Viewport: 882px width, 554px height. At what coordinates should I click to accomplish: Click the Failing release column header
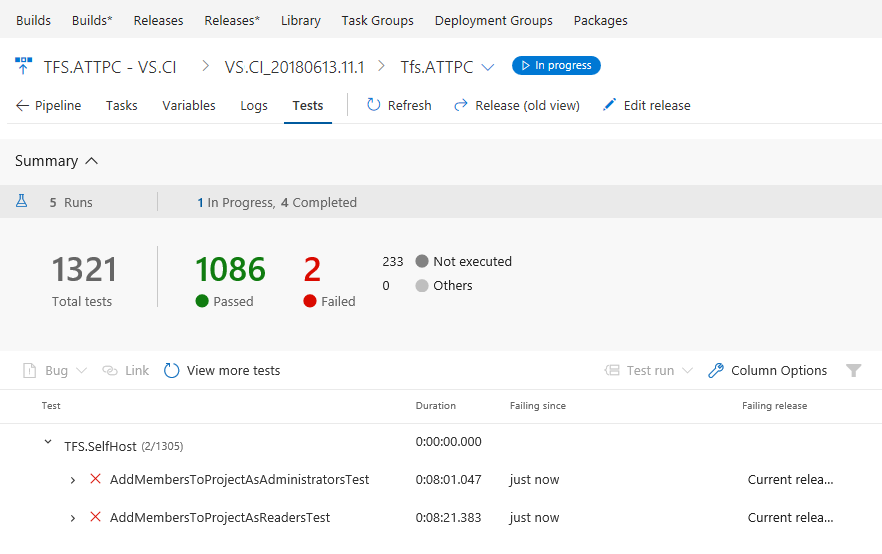[x=774, y=406]
